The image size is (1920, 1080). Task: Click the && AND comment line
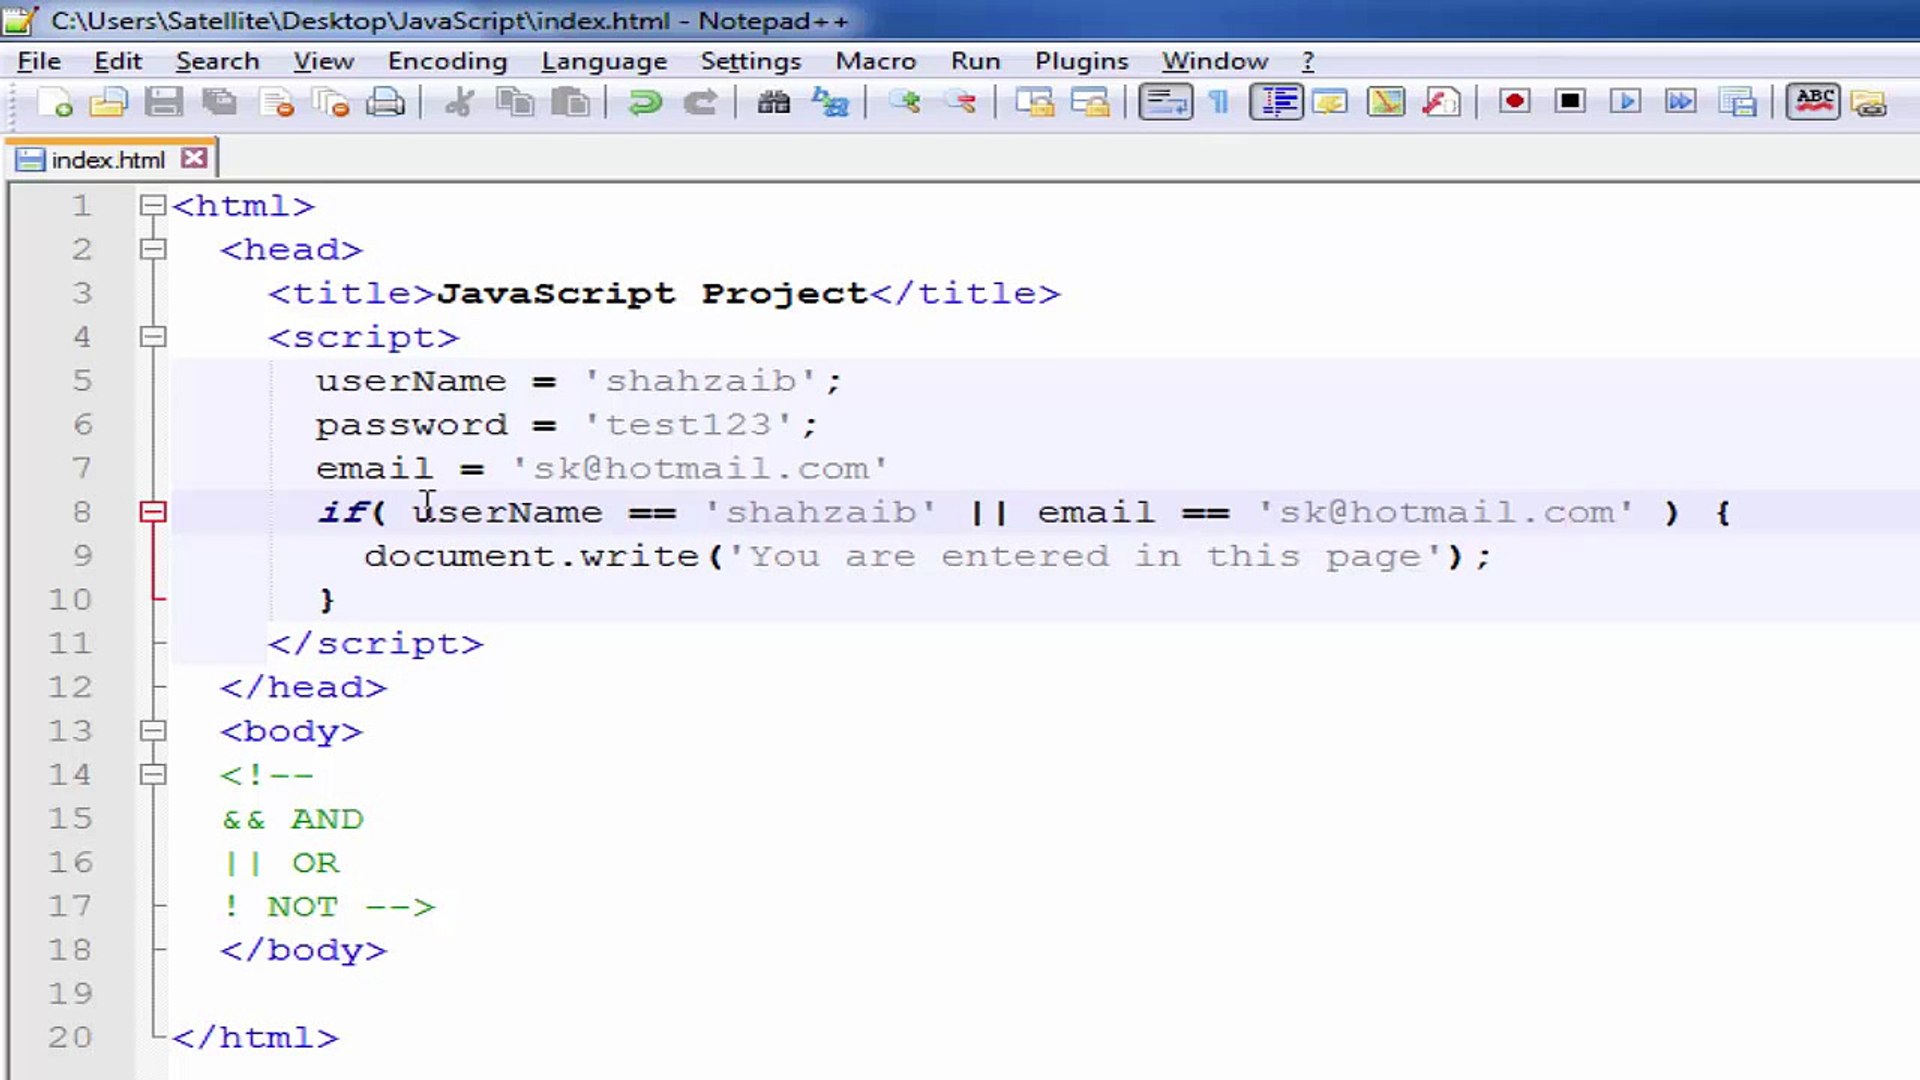coord(292,819)
